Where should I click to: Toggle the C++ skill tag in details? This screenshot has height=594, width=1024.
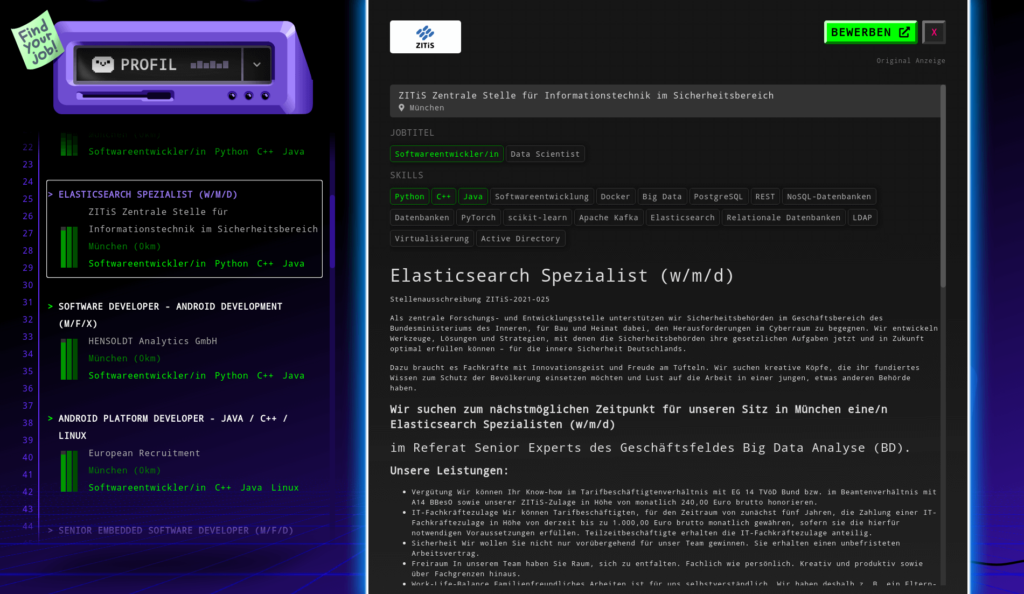point(443,196)
